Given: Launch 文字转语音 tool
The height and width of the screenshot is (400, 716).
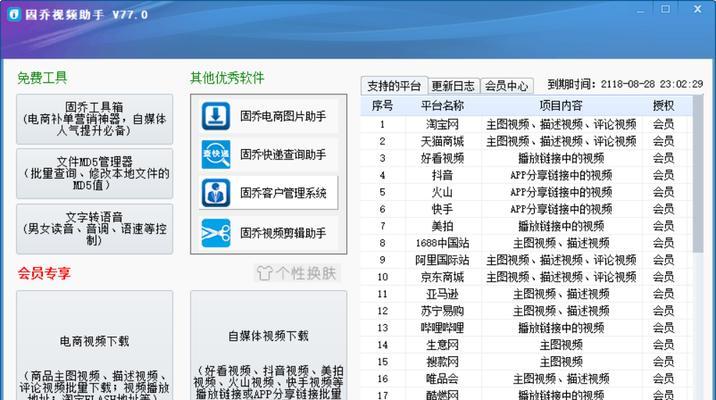Looking at the screenshot, I should (x=95, y=229).
